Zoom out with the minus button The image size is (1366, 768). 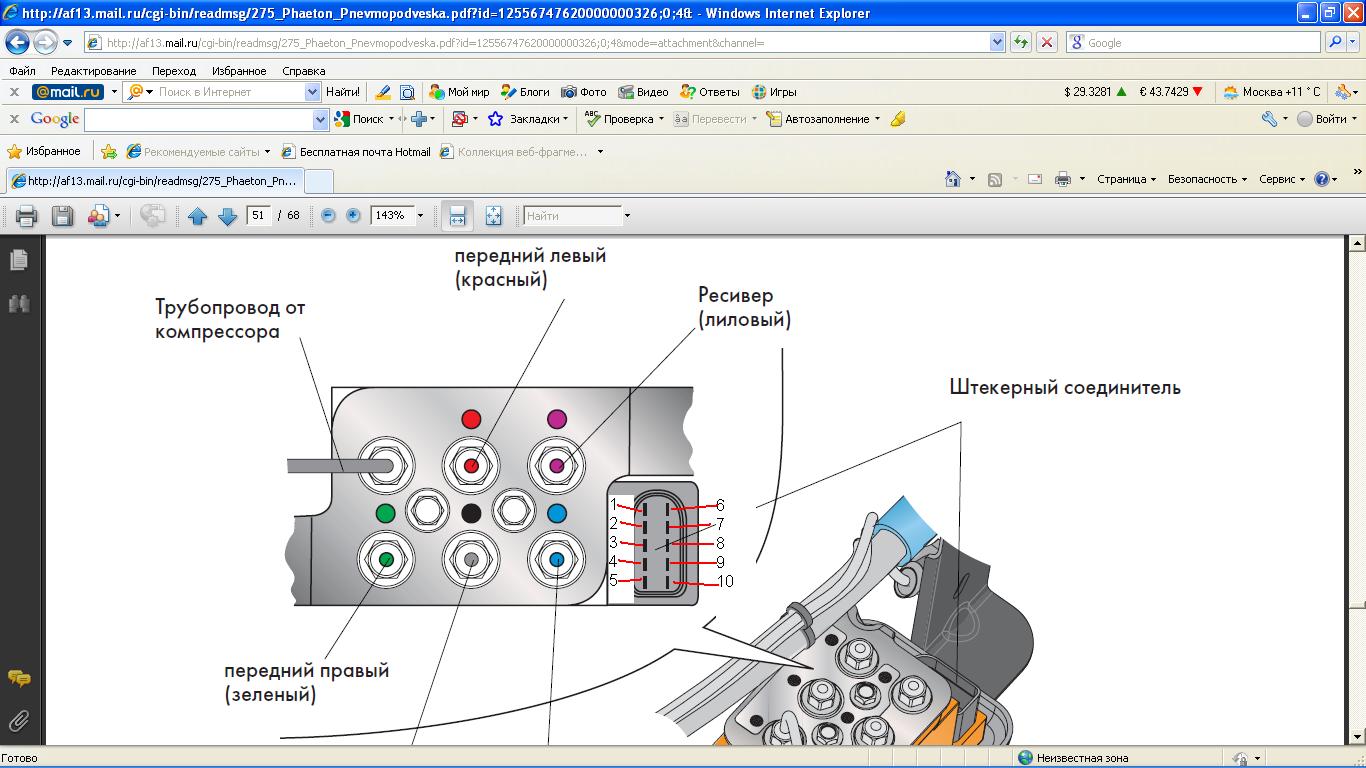(328, 216)
